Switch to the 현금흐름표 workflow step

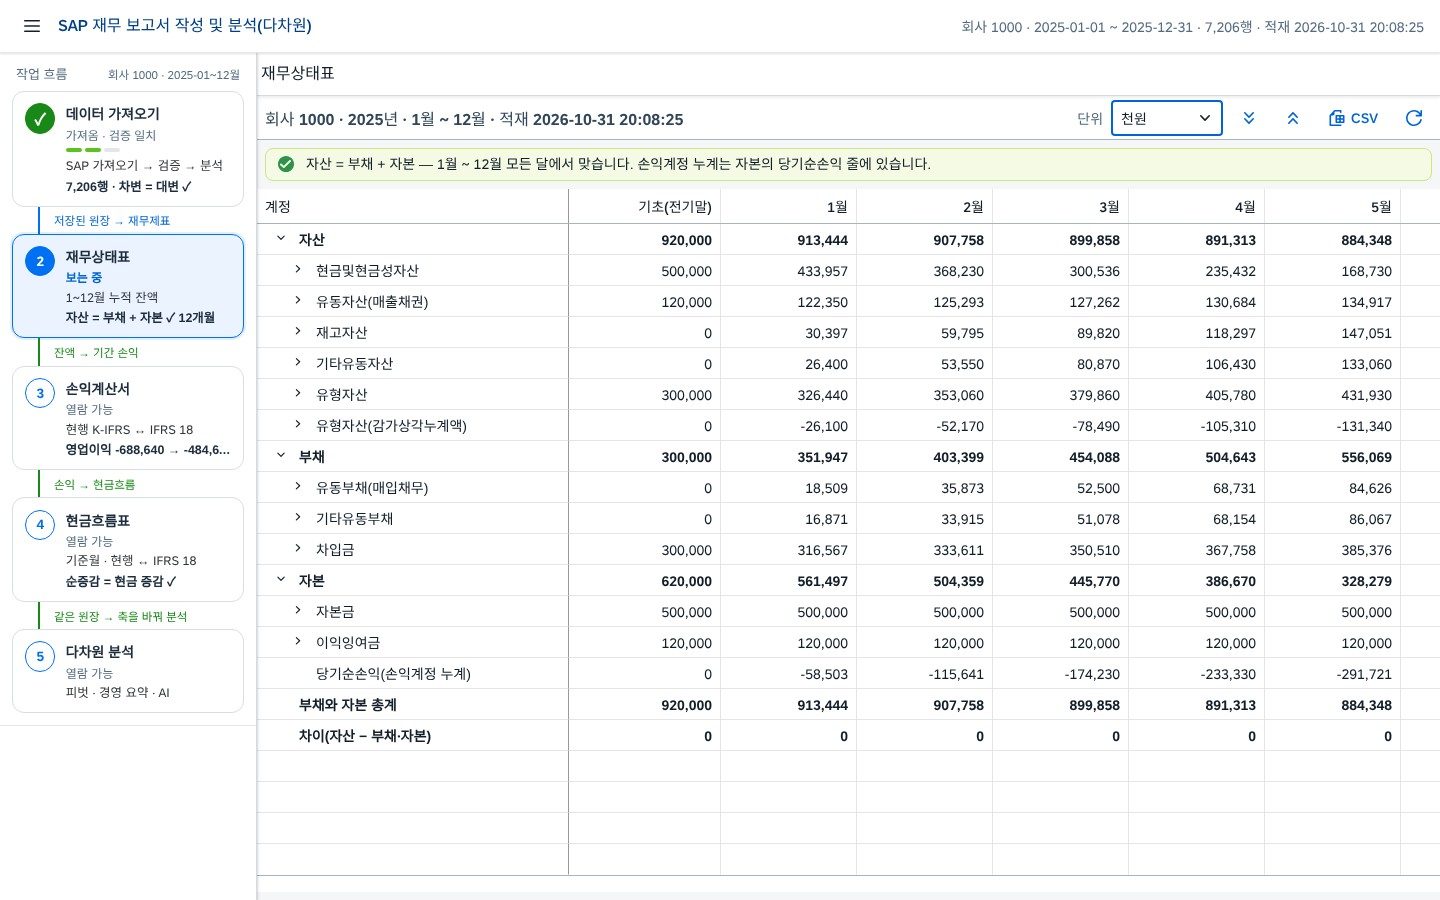128,550
